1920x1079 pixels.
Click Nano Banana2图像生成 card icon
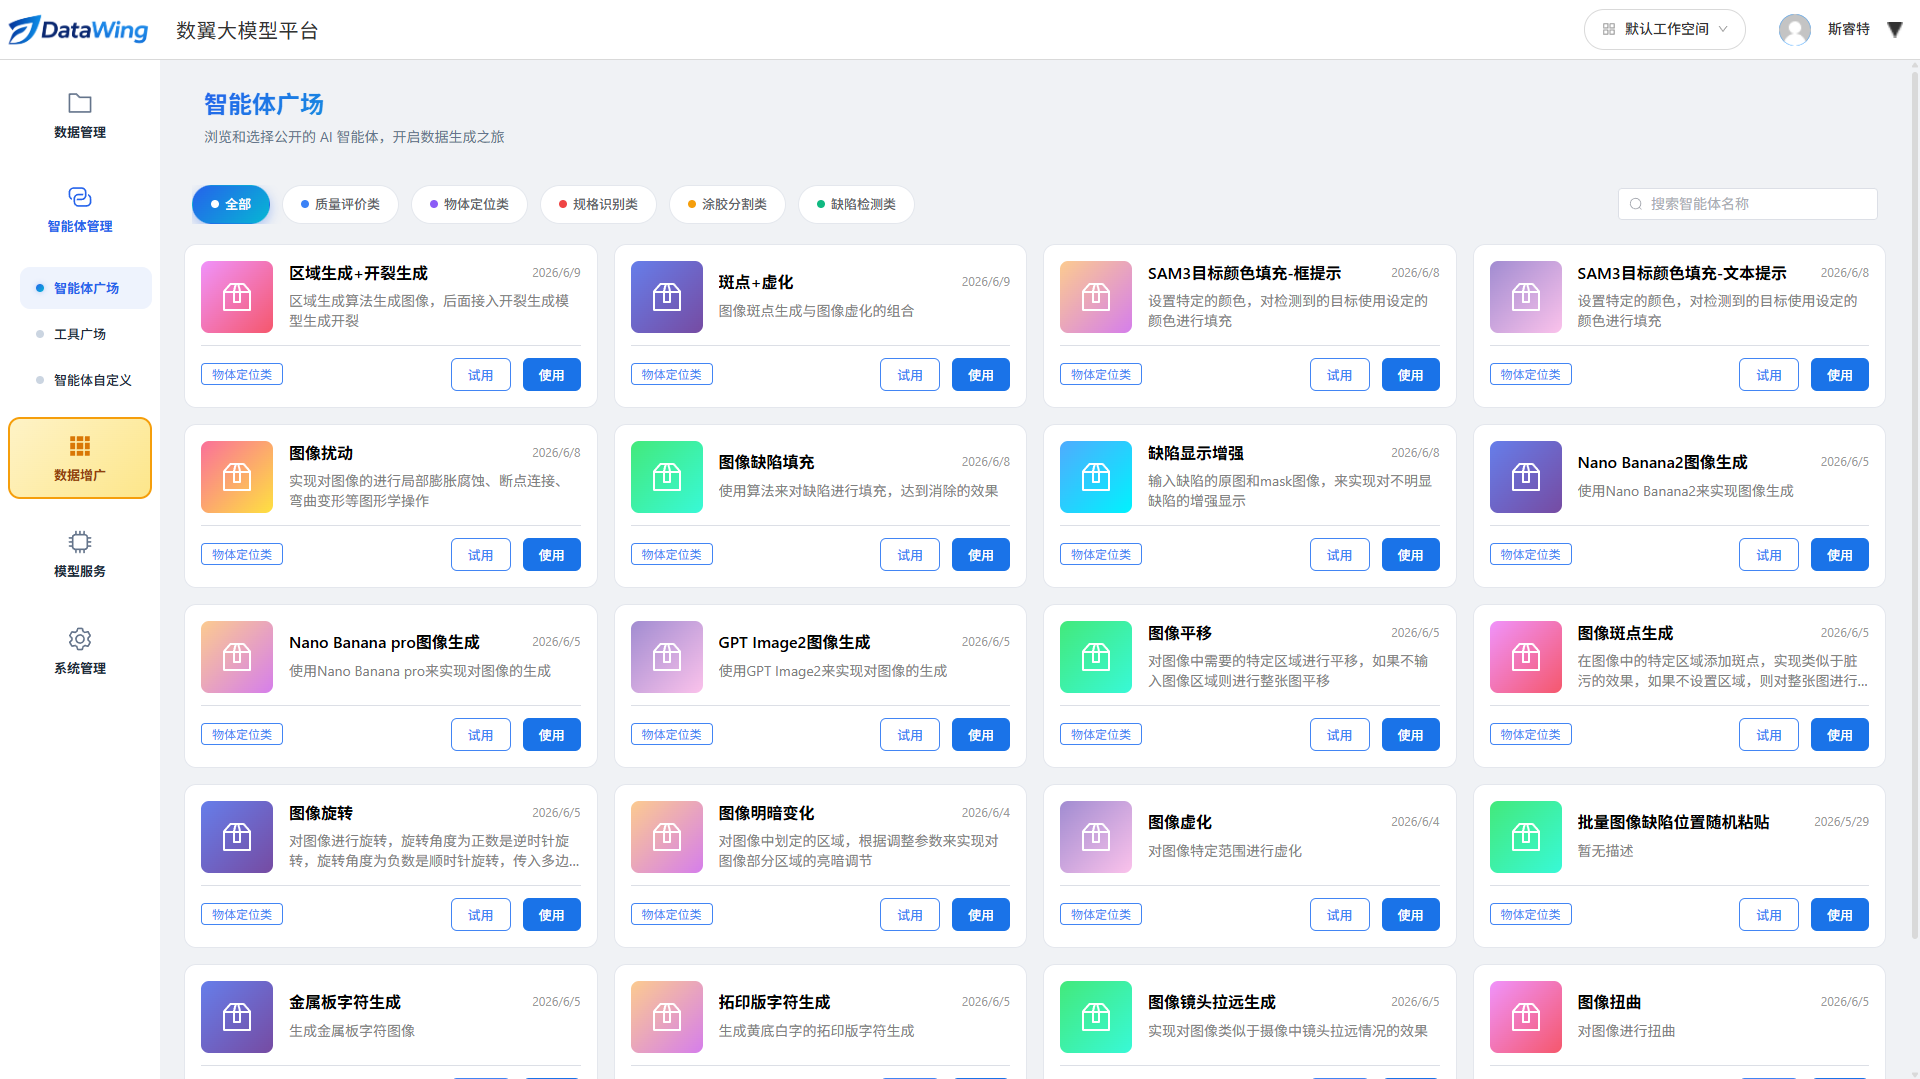(x=1526, y=477)
